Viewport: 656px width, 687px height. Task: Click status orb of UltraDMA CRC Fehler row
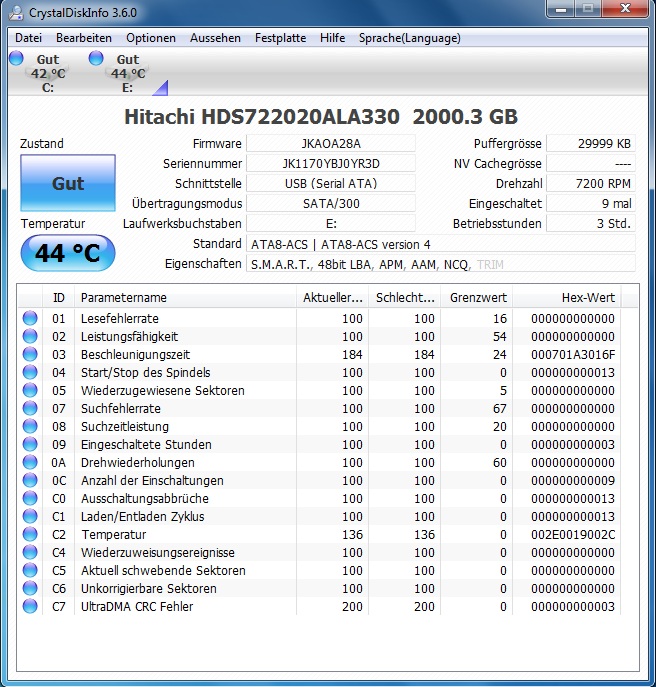(x=30, y=606)
